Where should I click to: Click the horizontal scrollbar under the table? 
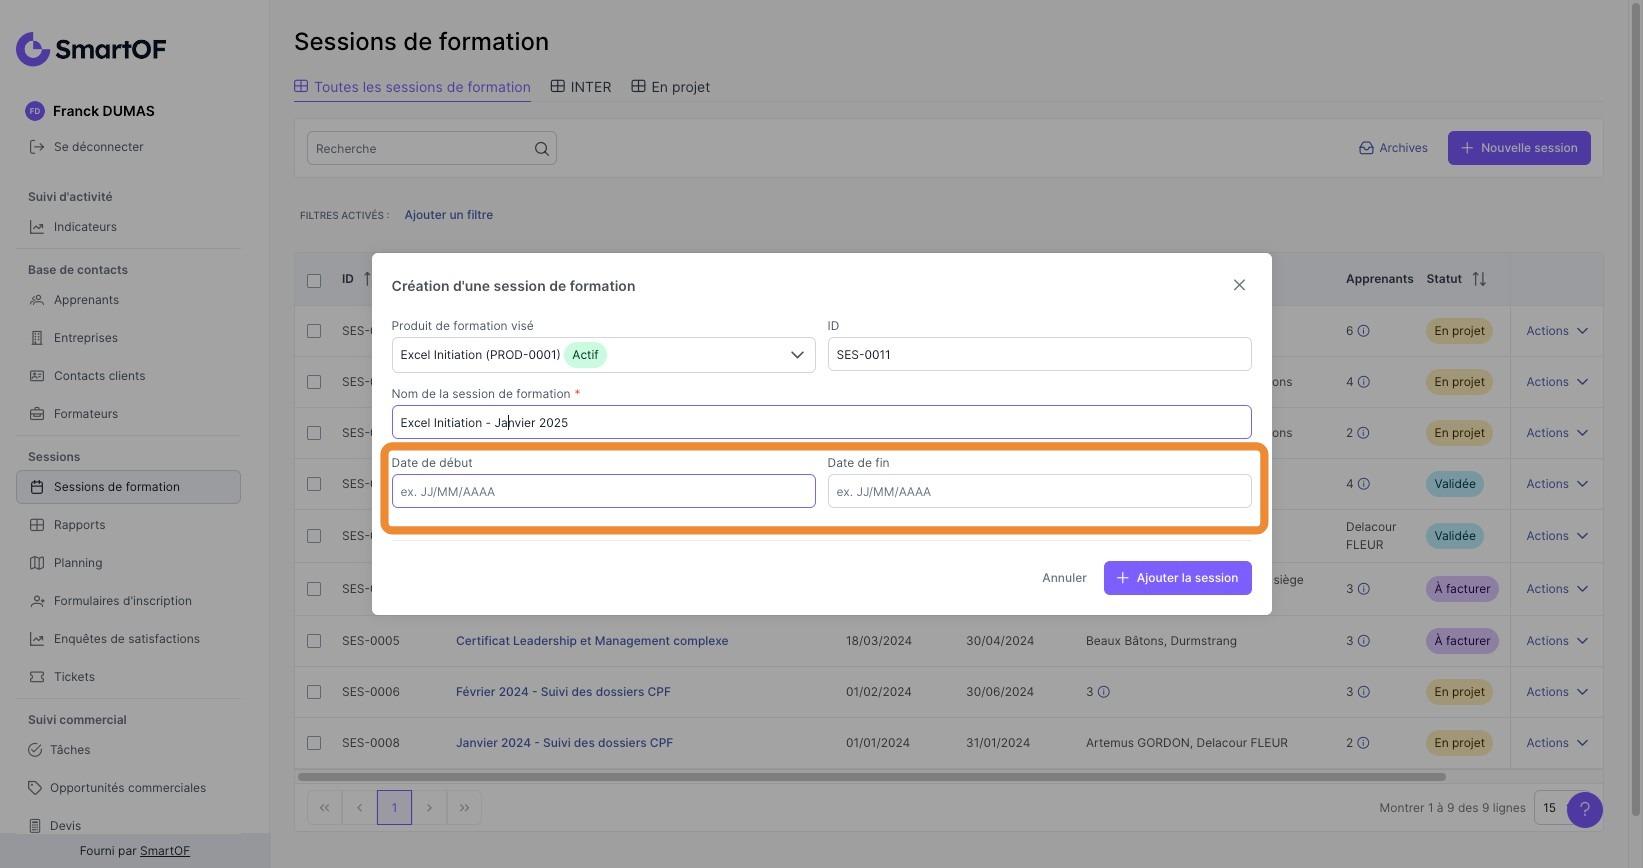point(871,777)
